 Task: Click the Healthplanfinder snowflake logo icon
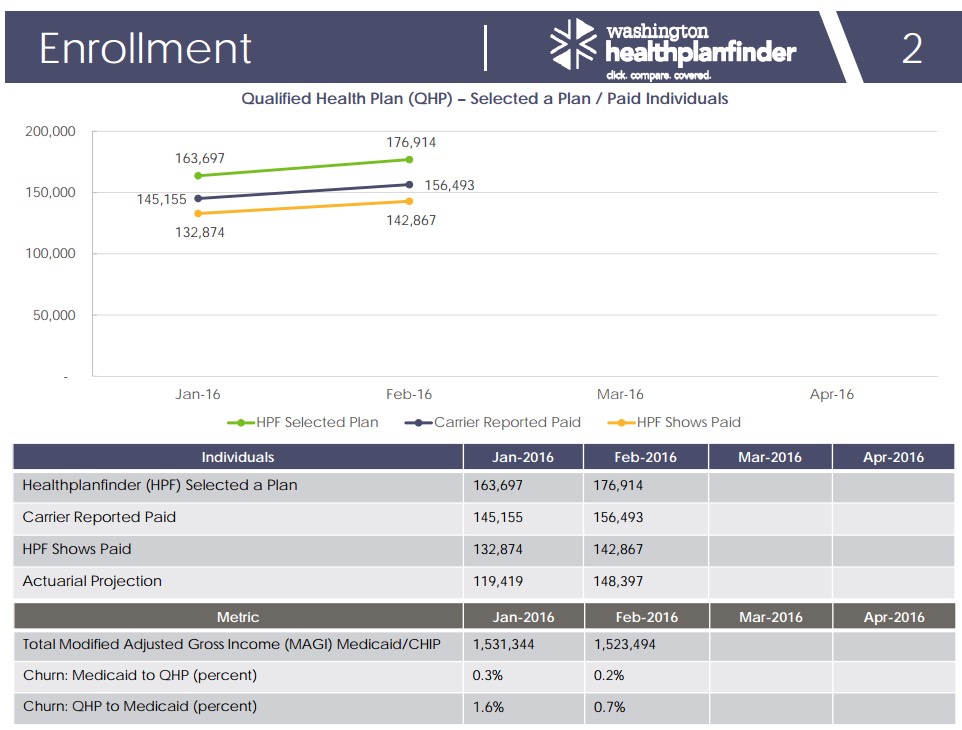[575, 47]
